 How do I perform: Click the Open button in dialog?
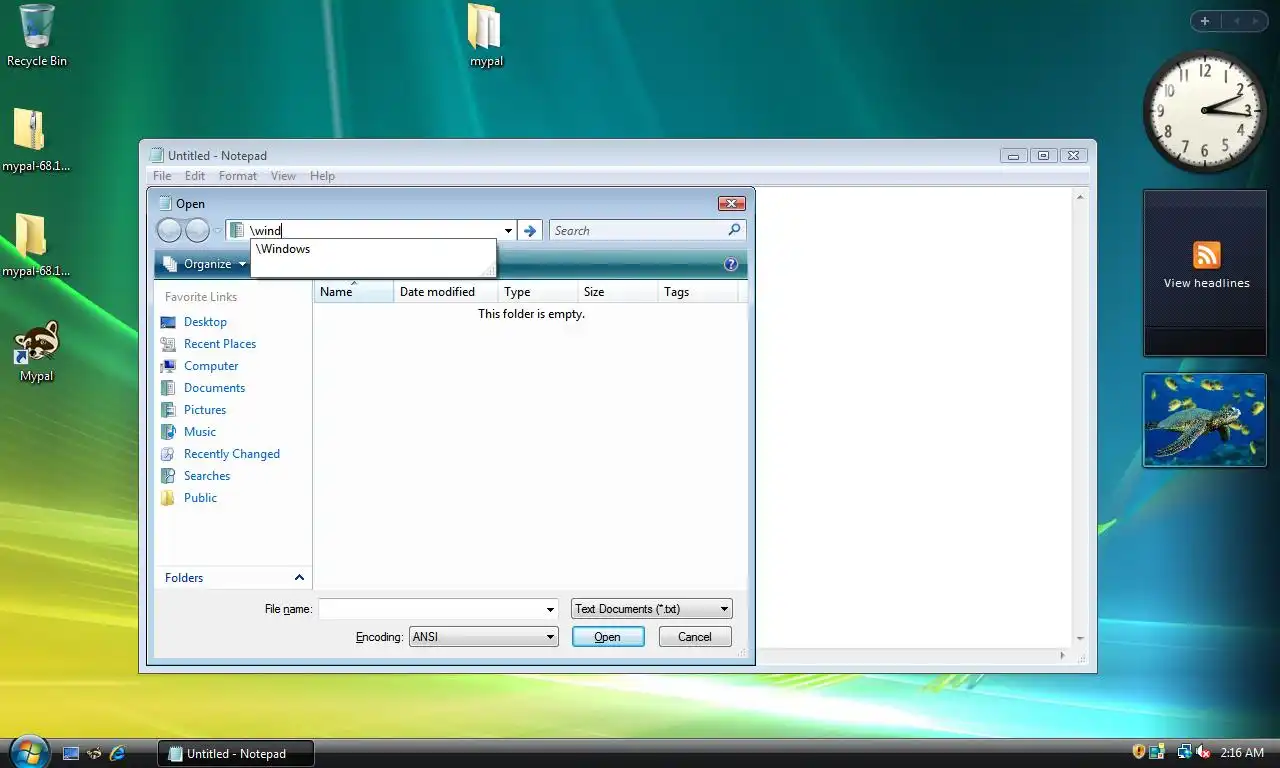click(608, 637)
